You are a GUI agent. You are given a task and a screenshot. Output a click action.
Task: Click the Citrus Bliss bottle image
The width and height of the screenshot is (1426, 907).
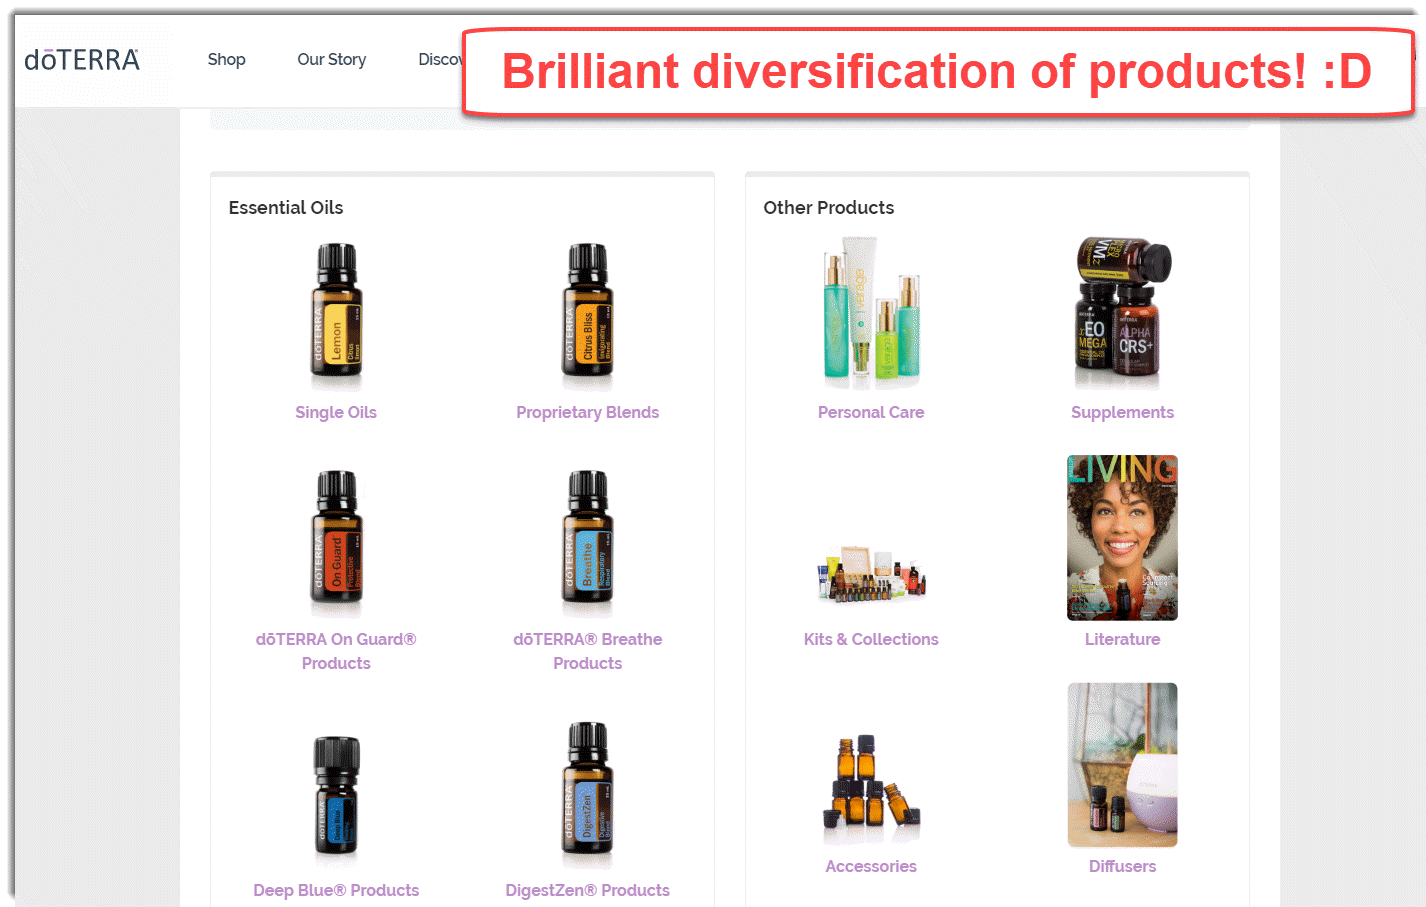pos(588,314)
